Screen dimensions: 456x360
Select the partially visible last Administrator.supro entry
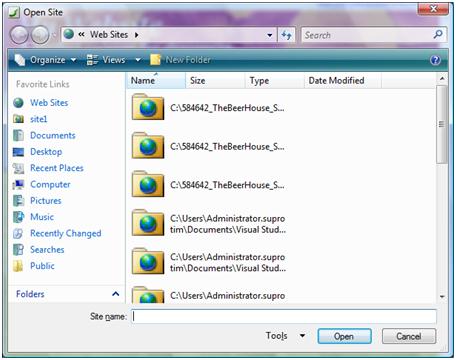208,295
